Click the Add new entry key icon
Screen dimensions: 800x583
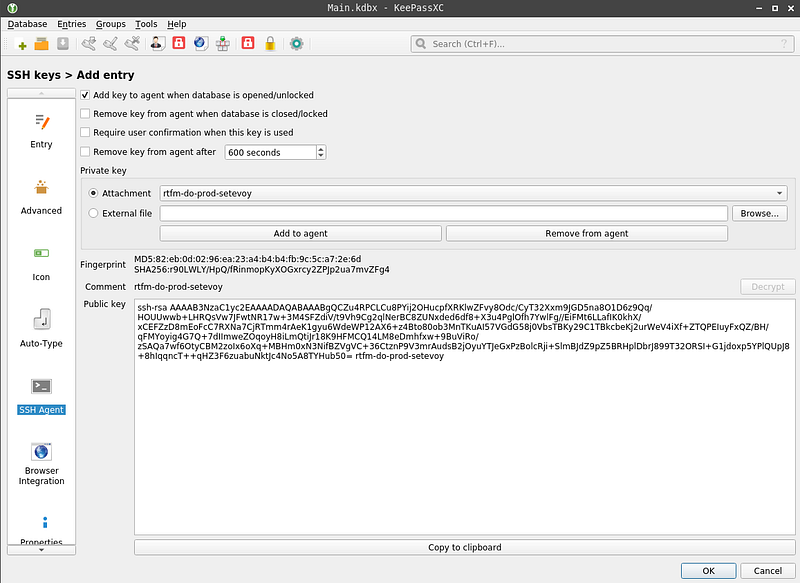(89, 44)
